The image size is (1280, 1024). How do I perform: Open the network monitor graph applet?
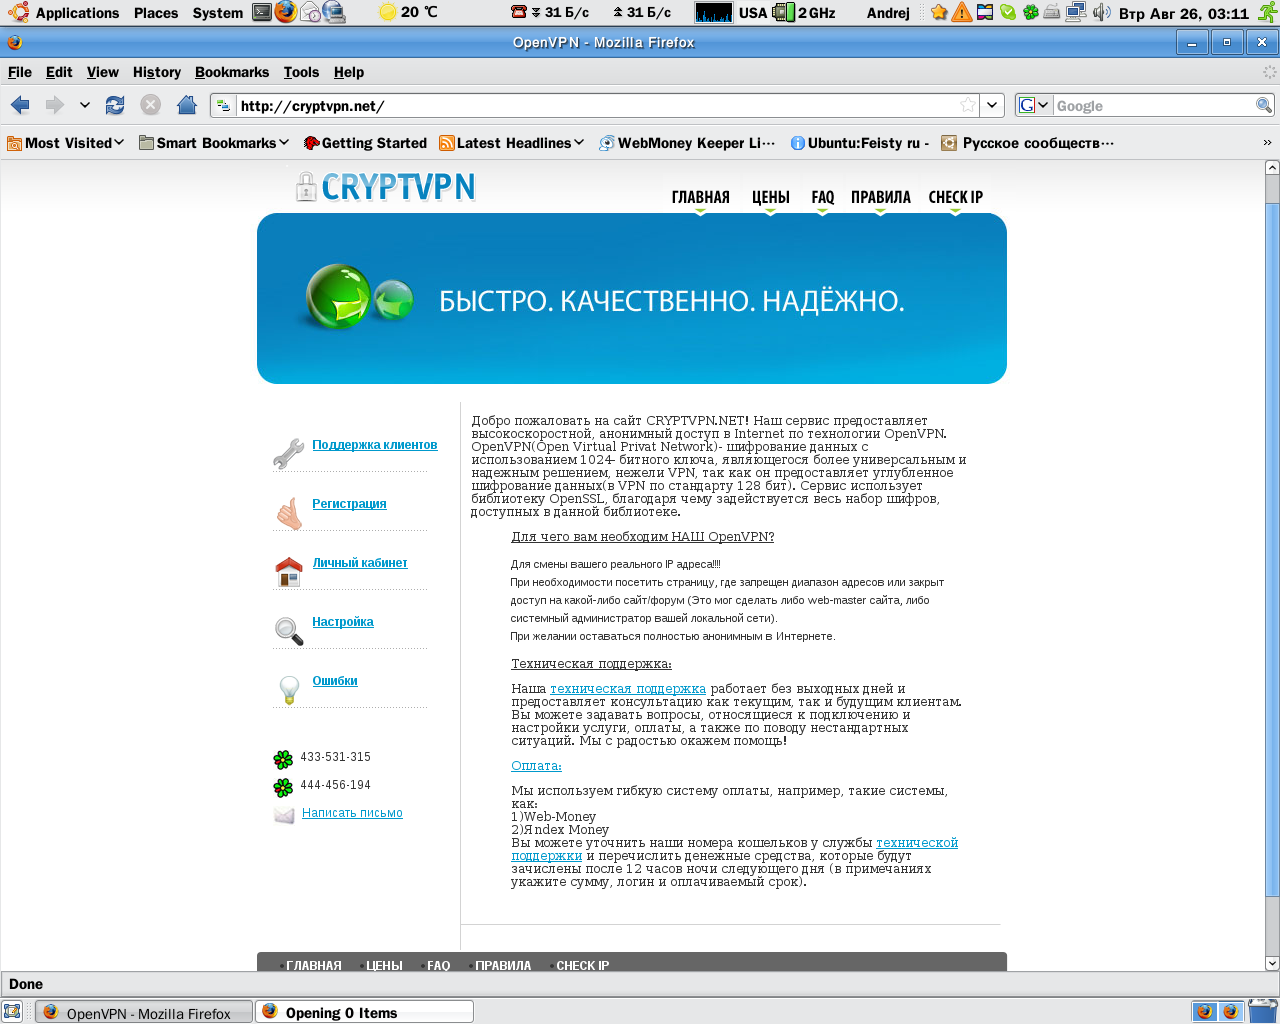[714, 12]
